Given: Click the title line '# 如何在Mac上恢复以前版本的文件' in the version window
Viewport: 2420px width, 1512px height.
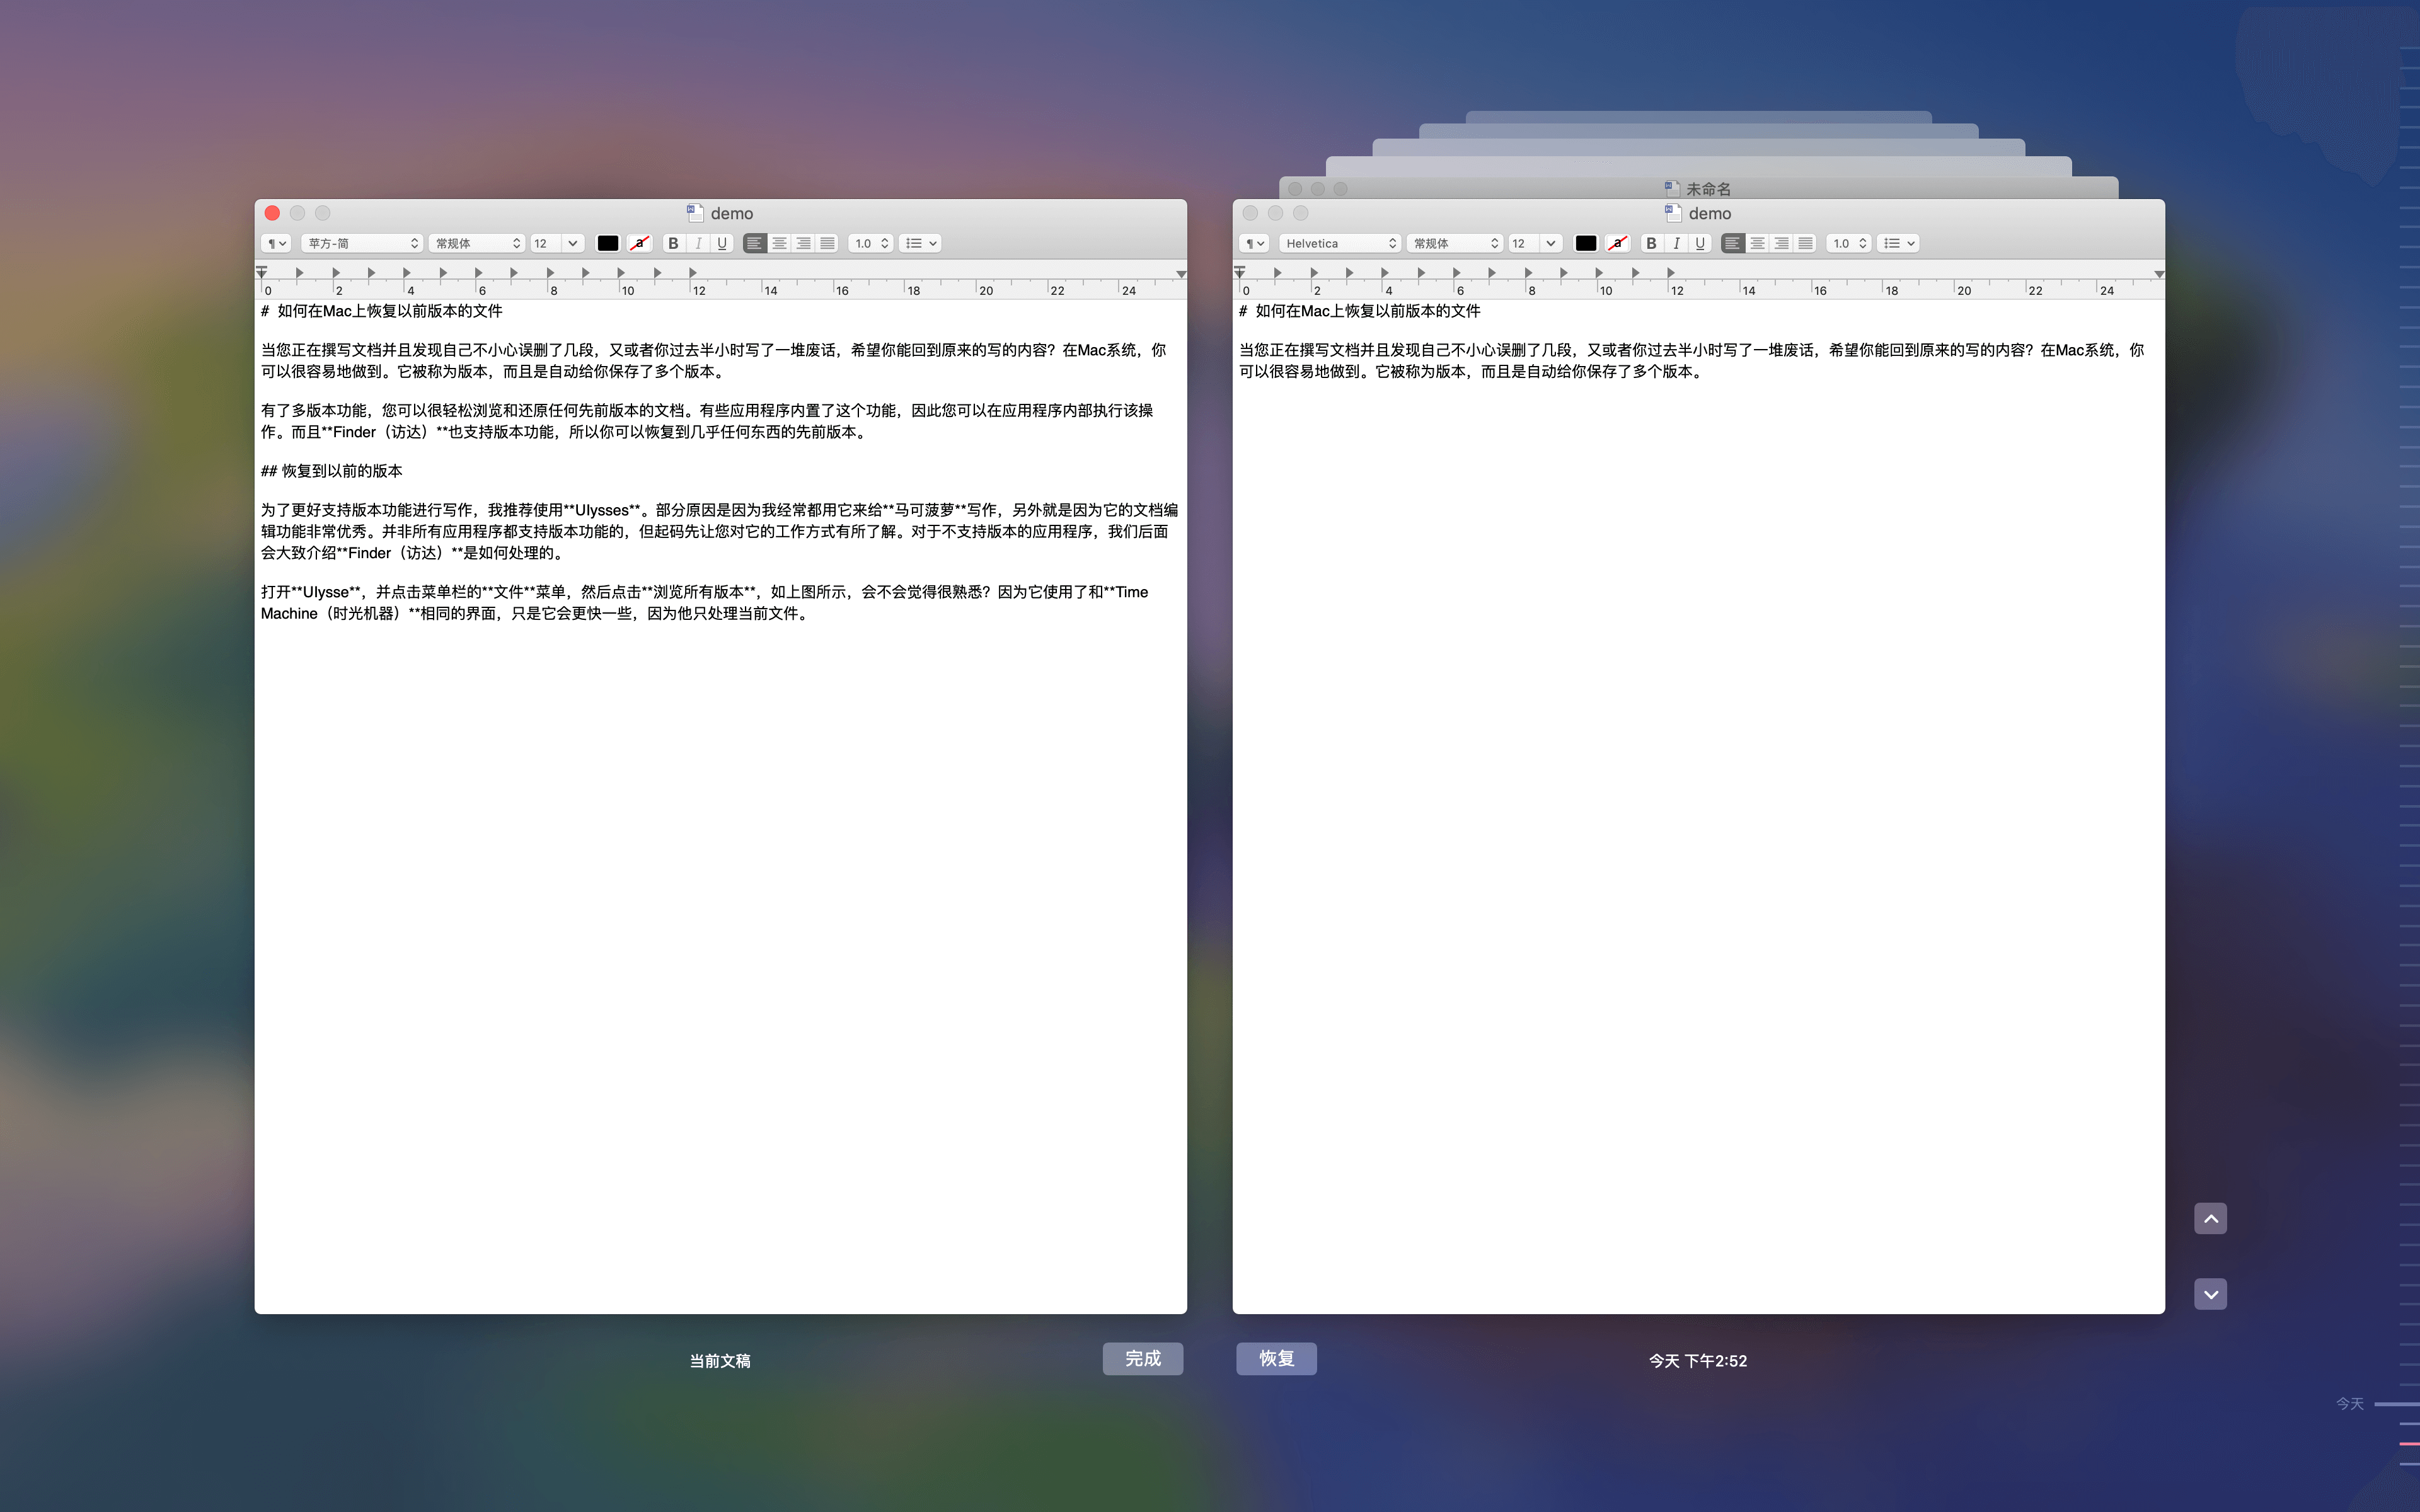Looking at the screenshot, I should pyautogui.click(x=1360, y=311).
